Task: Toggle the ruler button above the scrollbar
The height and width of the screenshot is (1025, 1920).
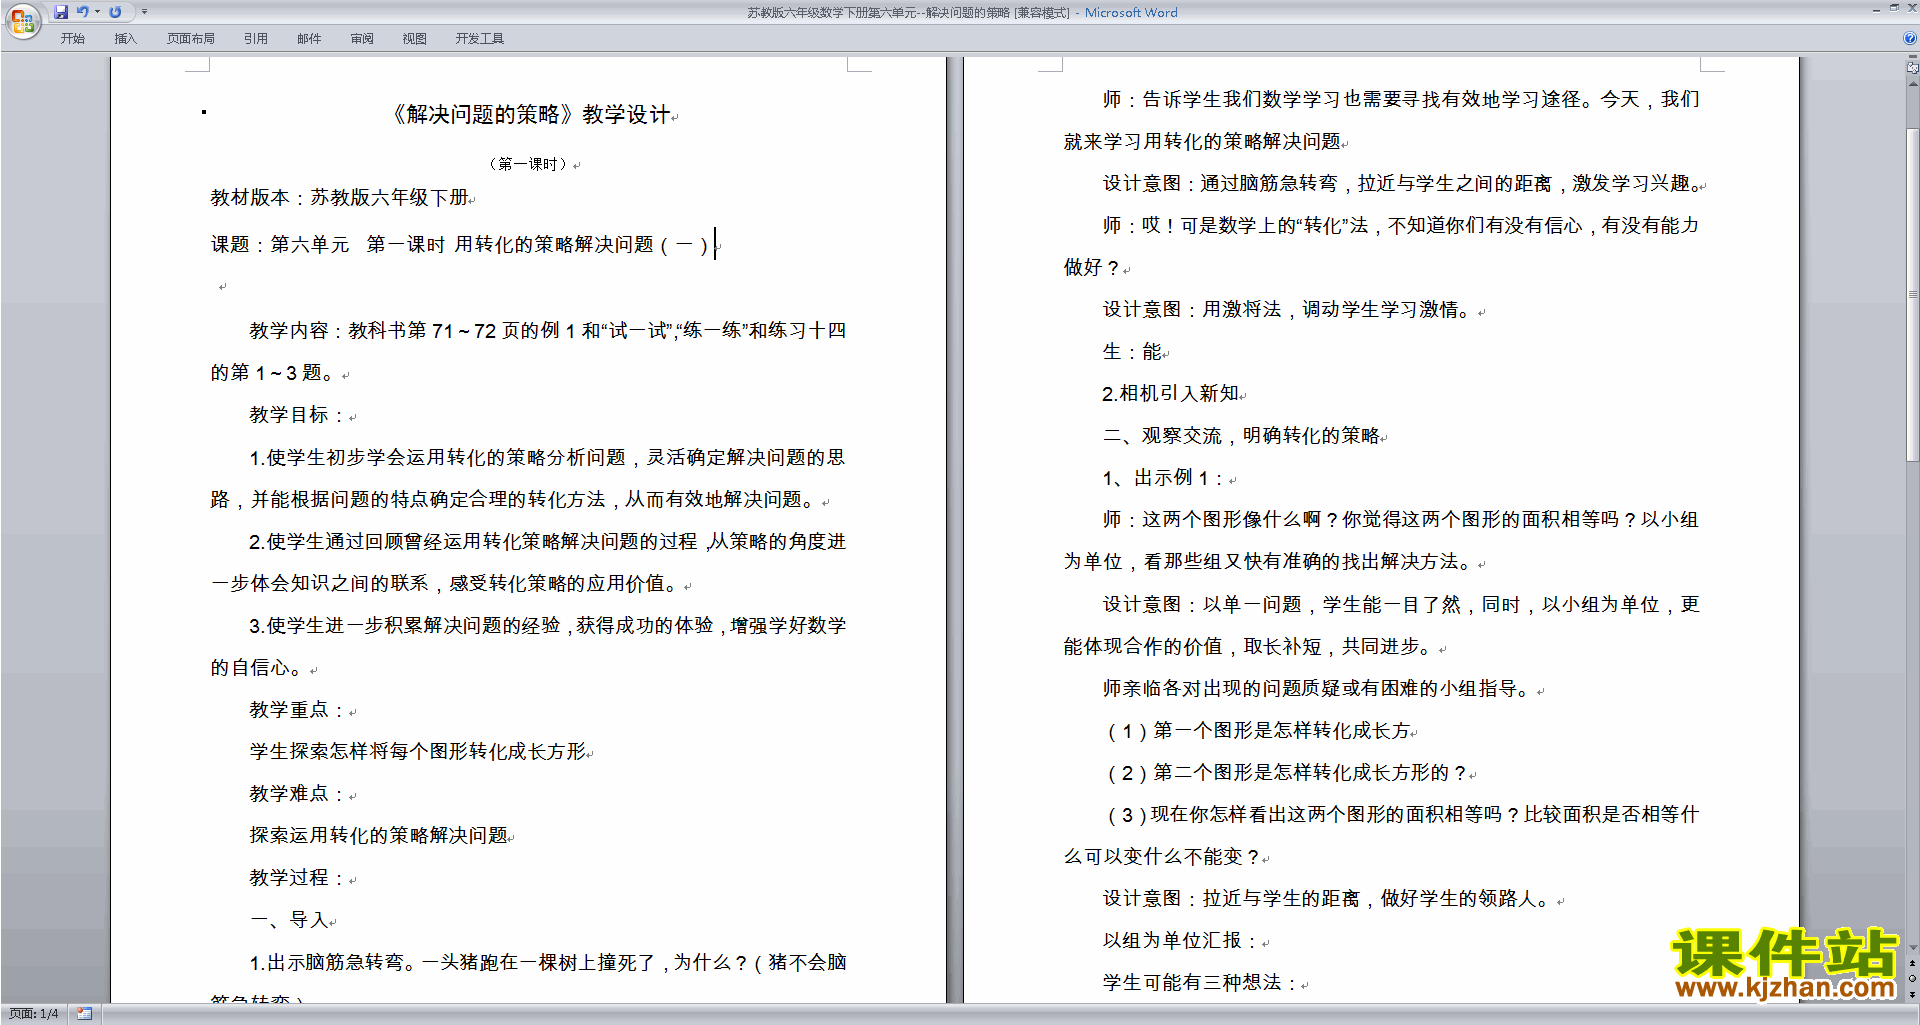Action: click(x=1912, y=68)
